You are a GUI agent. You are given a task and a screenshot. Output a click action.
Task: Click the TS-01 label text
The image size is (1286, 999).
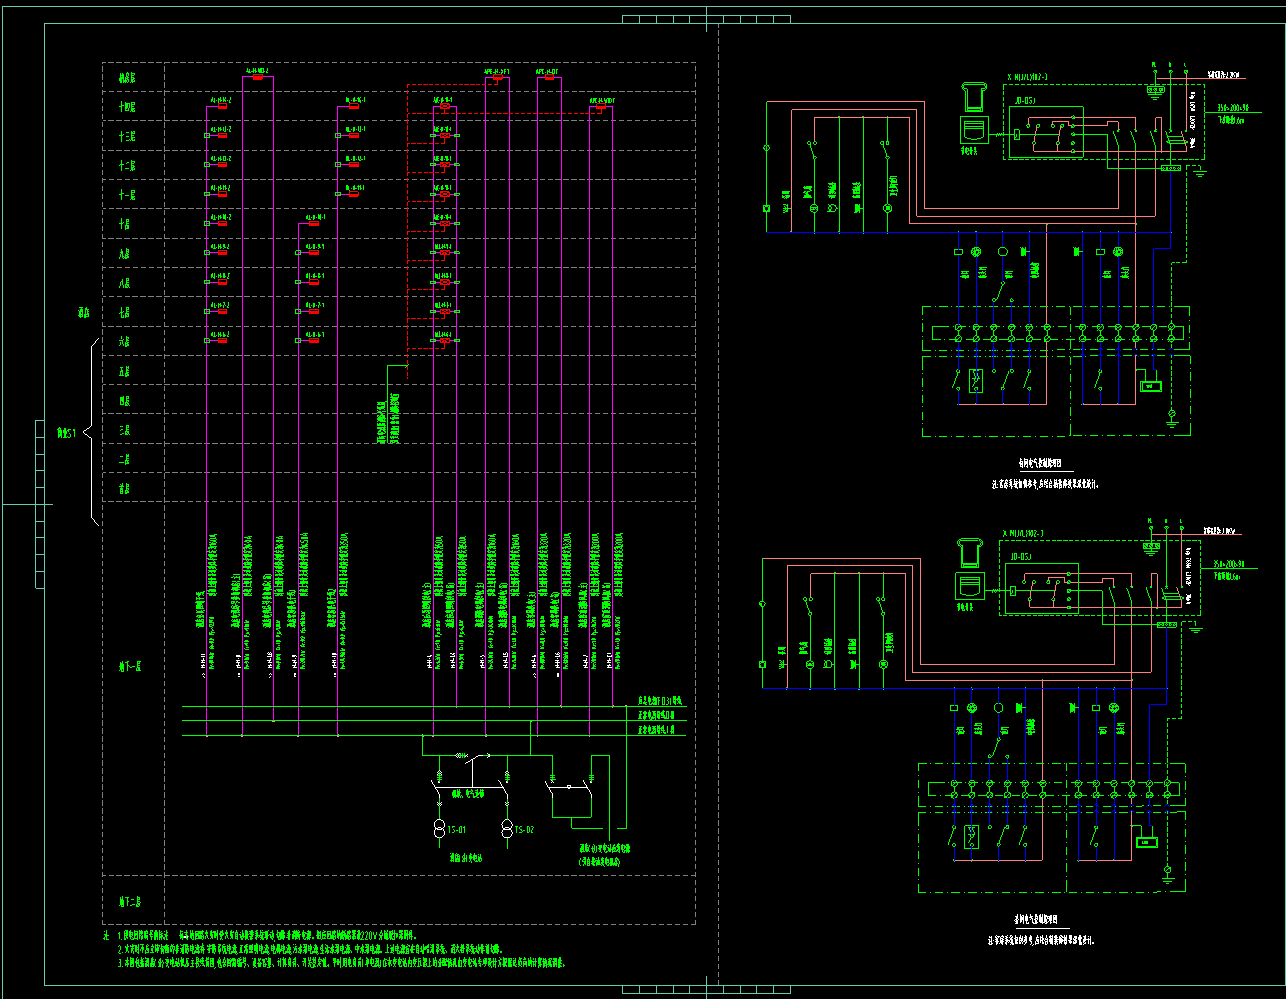point(456,829)
